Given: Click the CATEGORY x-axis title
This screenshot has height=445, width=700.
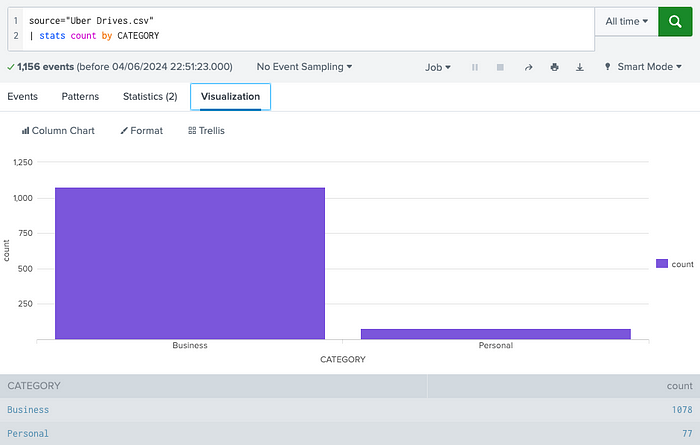Looking at the screenshot, I should tap(343, 359).
